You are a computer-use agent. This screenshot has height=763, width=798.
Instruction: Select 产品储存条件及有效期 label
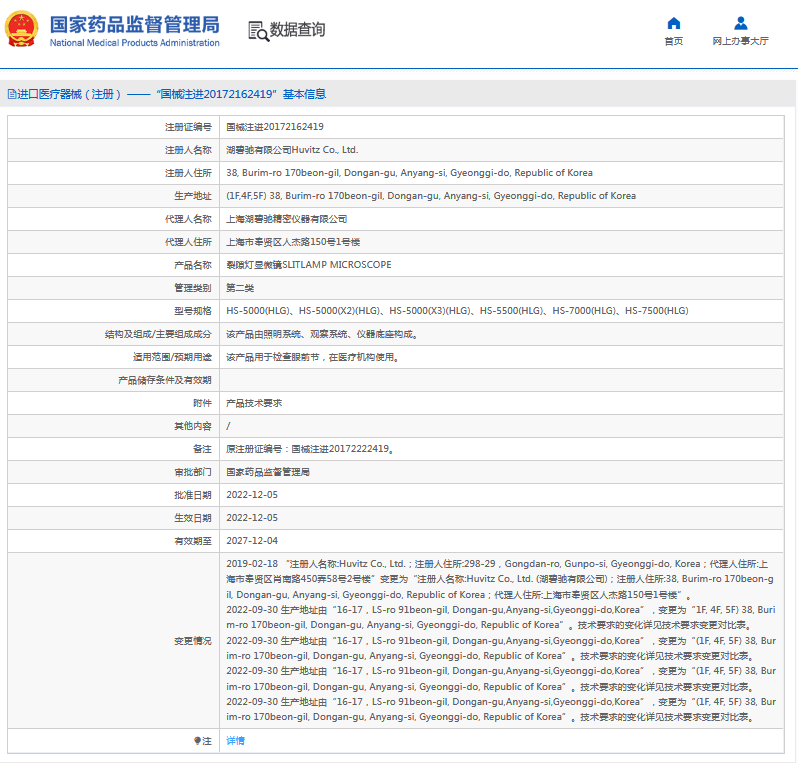point(165,380)
